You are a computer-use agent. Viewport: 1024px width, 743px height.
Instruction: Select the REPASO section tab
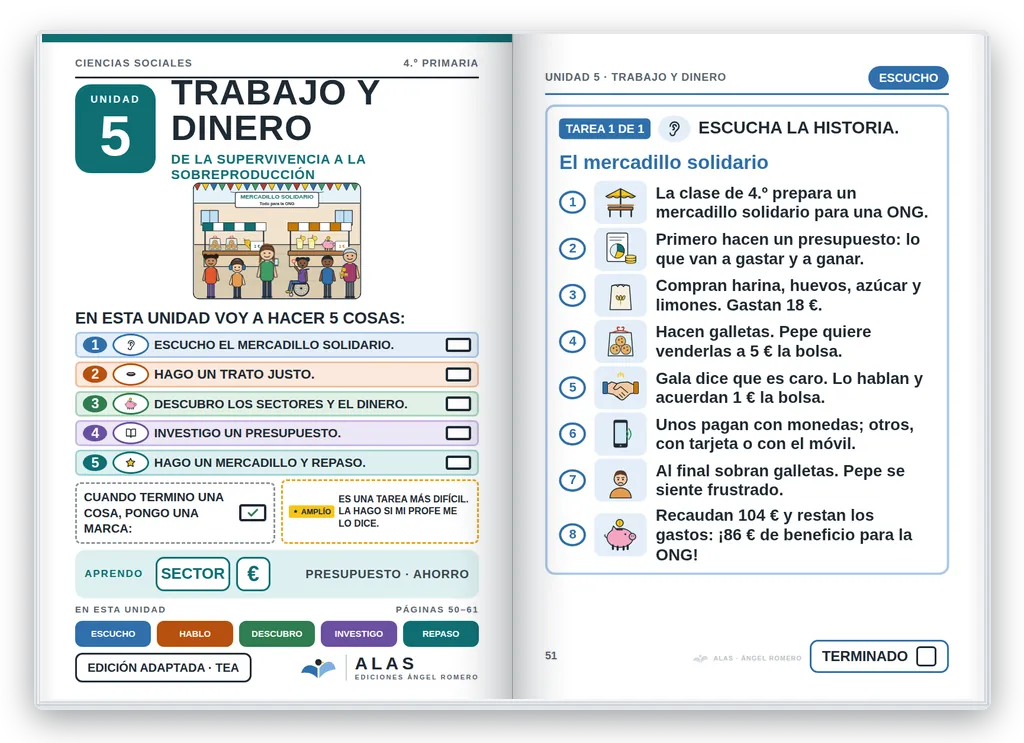coord(441,634)
